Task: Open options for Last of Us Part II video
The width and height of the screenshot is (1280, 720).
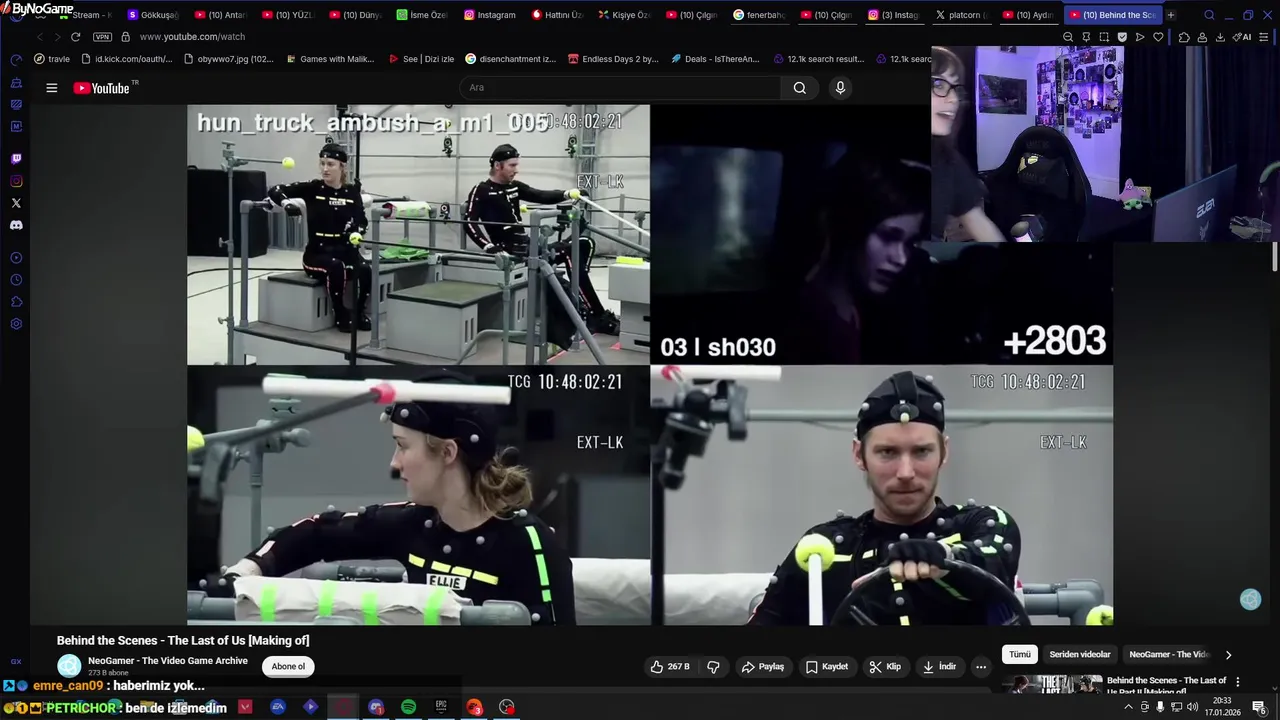Action: click(x=1237, y=682)
